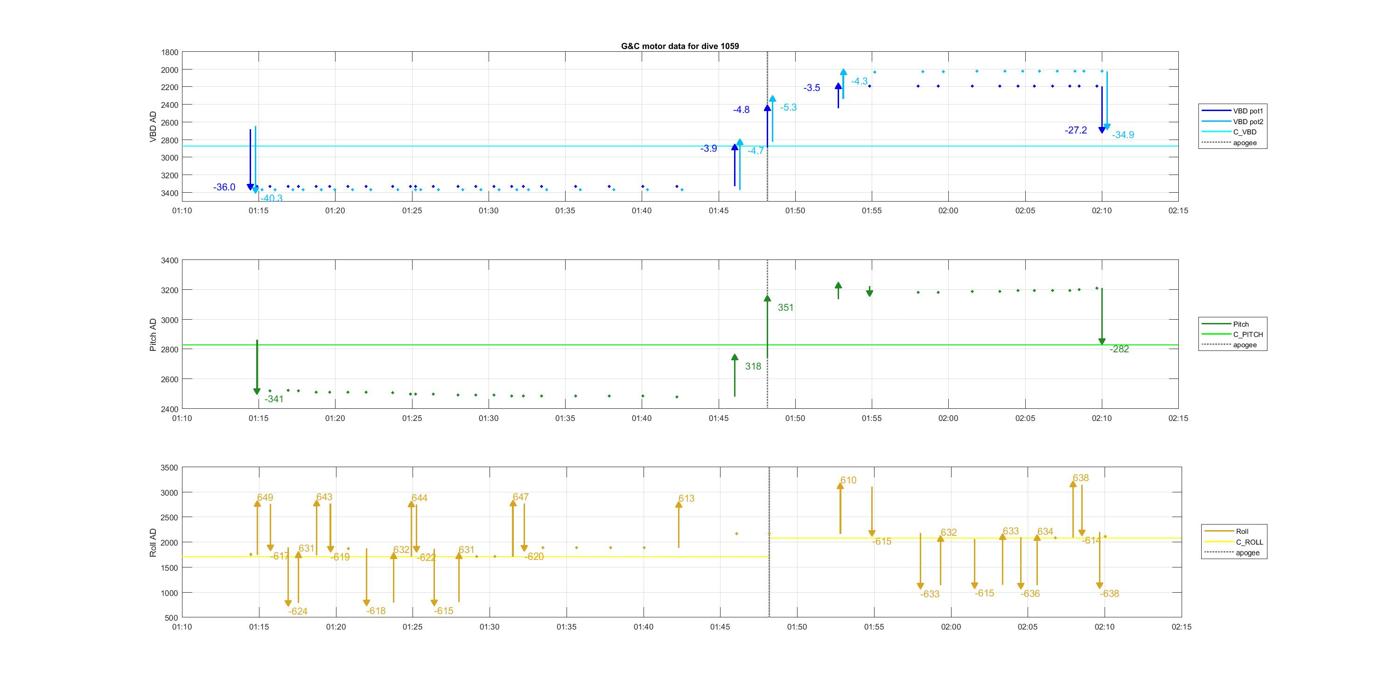The image size is (1400, 693).
Task: Click the '610' roll value label
Action: pyautogui.click(x=848, y=481)
